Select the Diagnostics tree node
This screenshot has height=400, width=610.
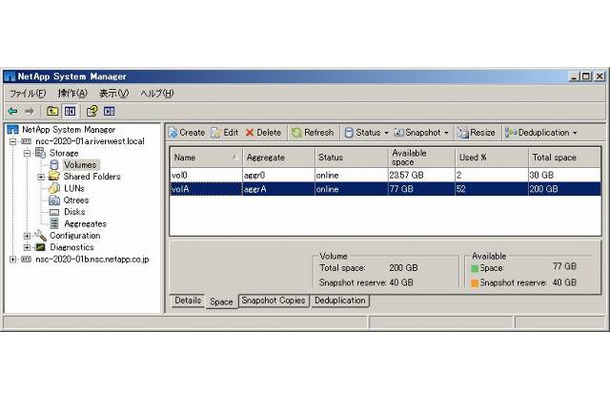[x=72, y=247]
